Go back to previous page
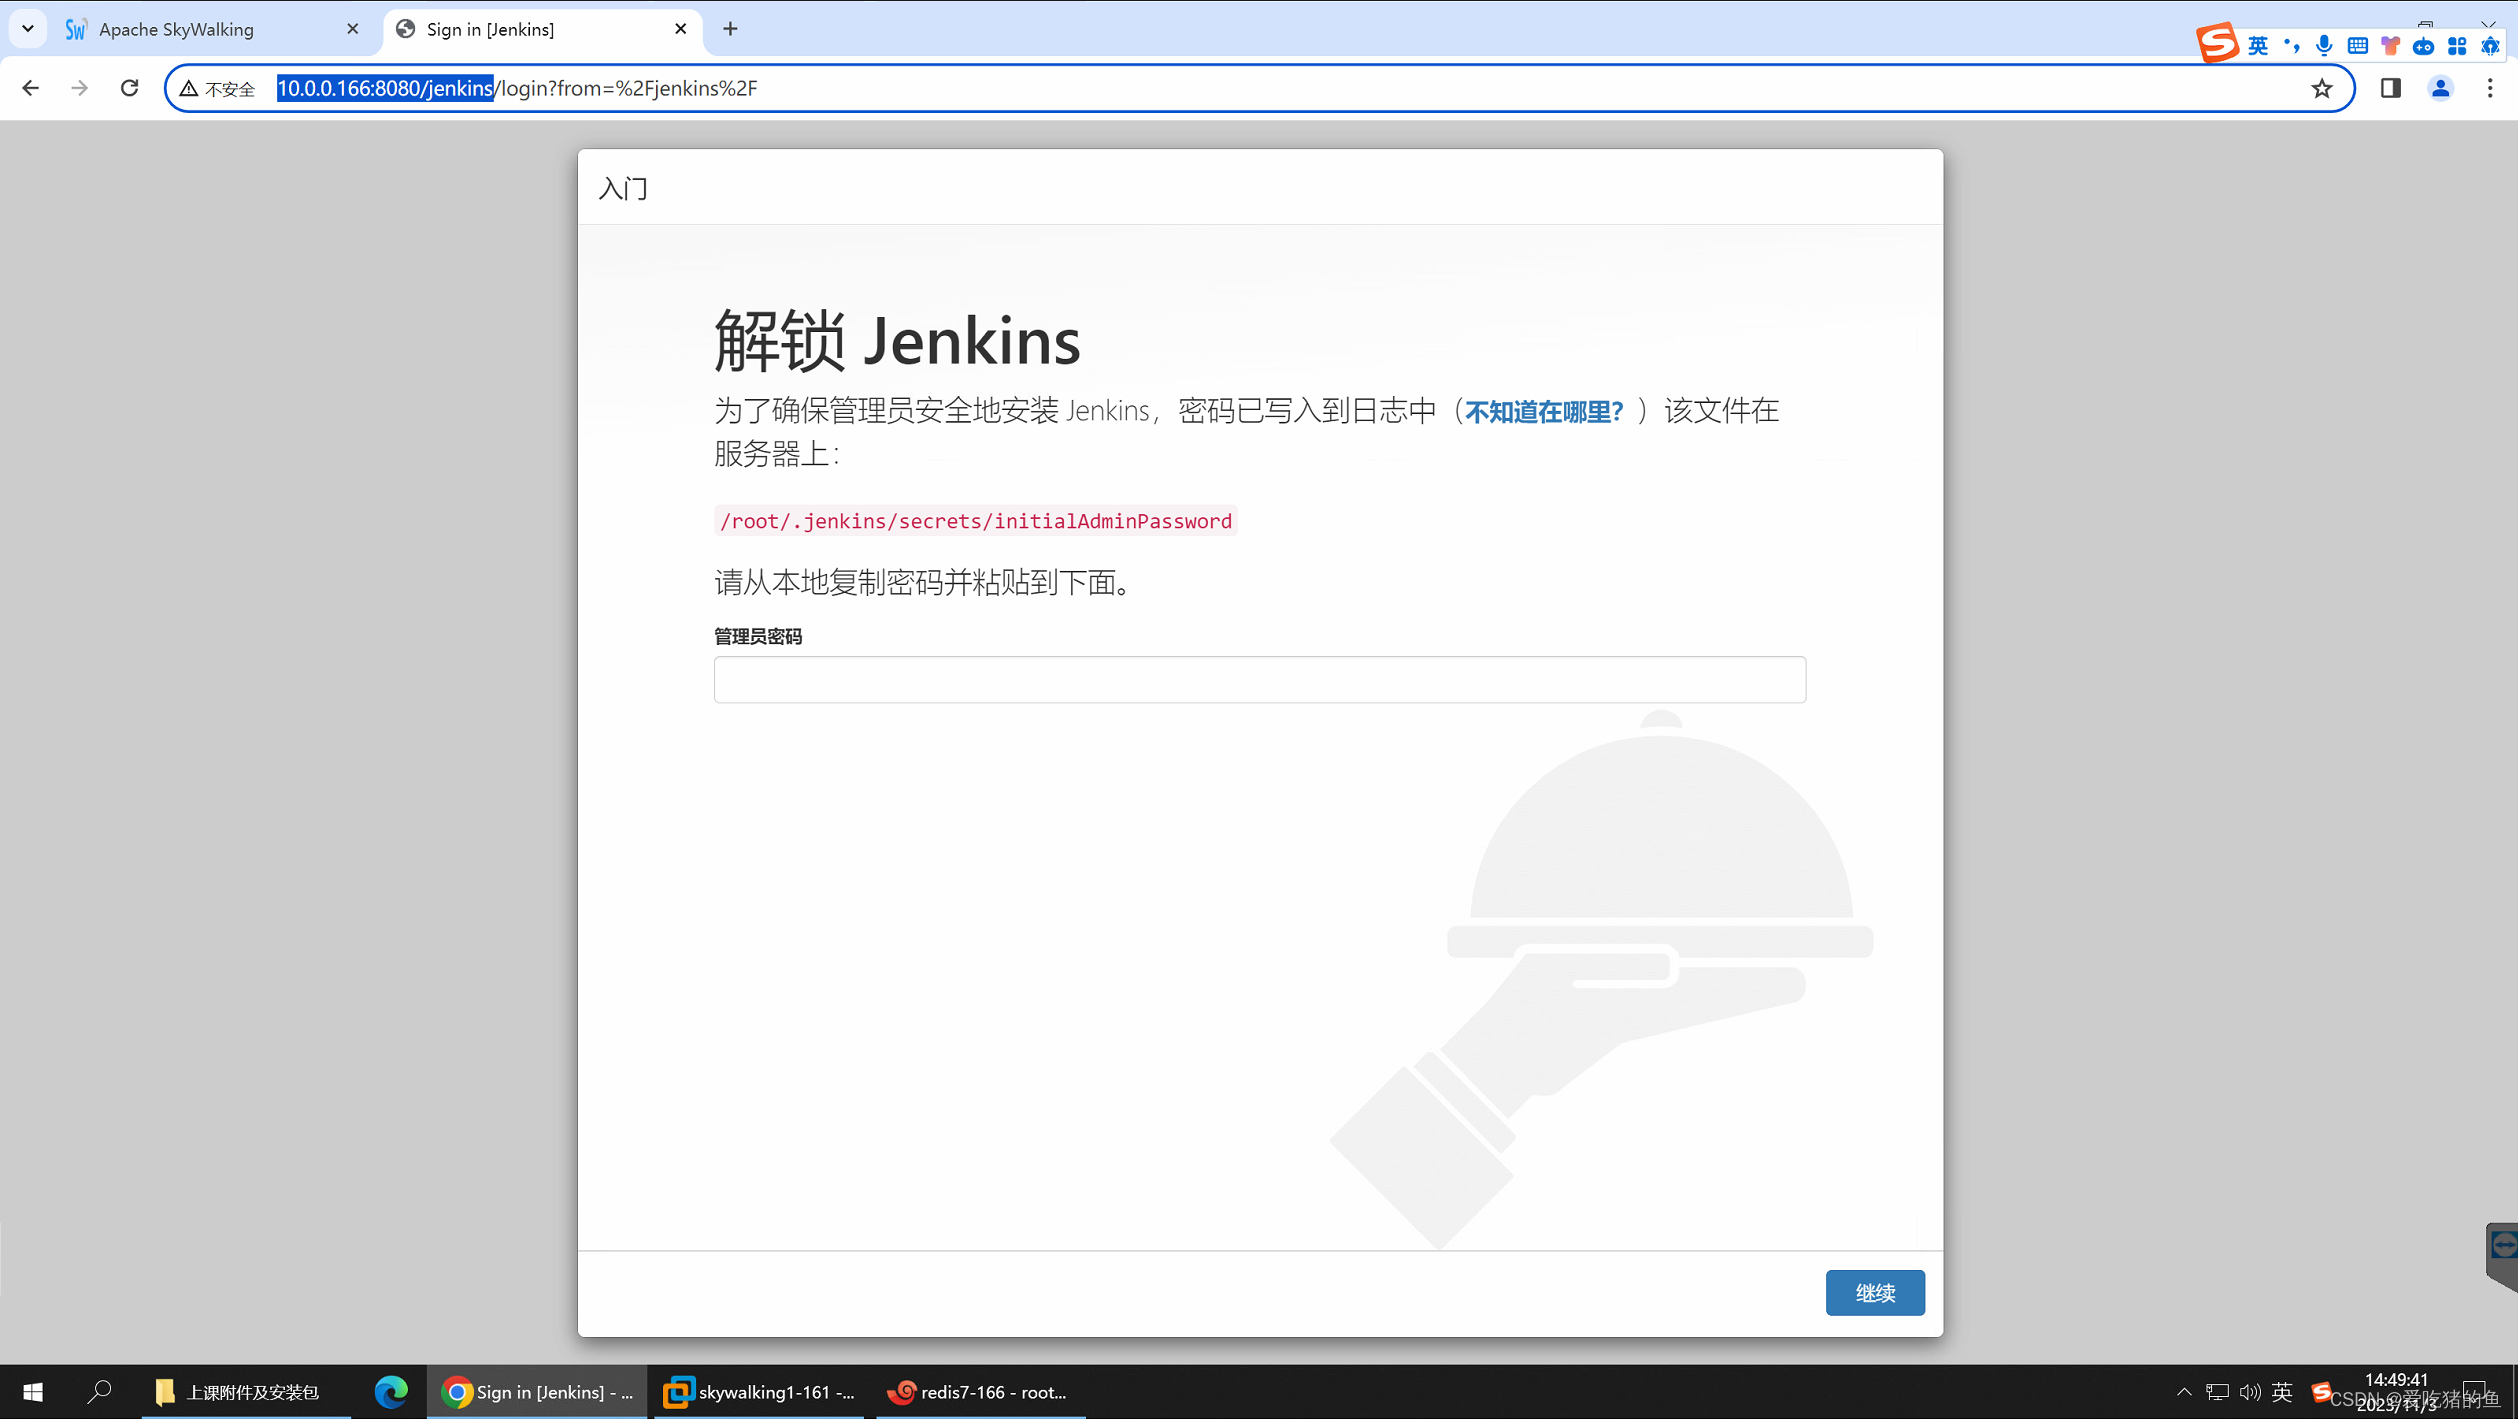This screenshot has width=2518, height=1419. click(x=30, y=88)
